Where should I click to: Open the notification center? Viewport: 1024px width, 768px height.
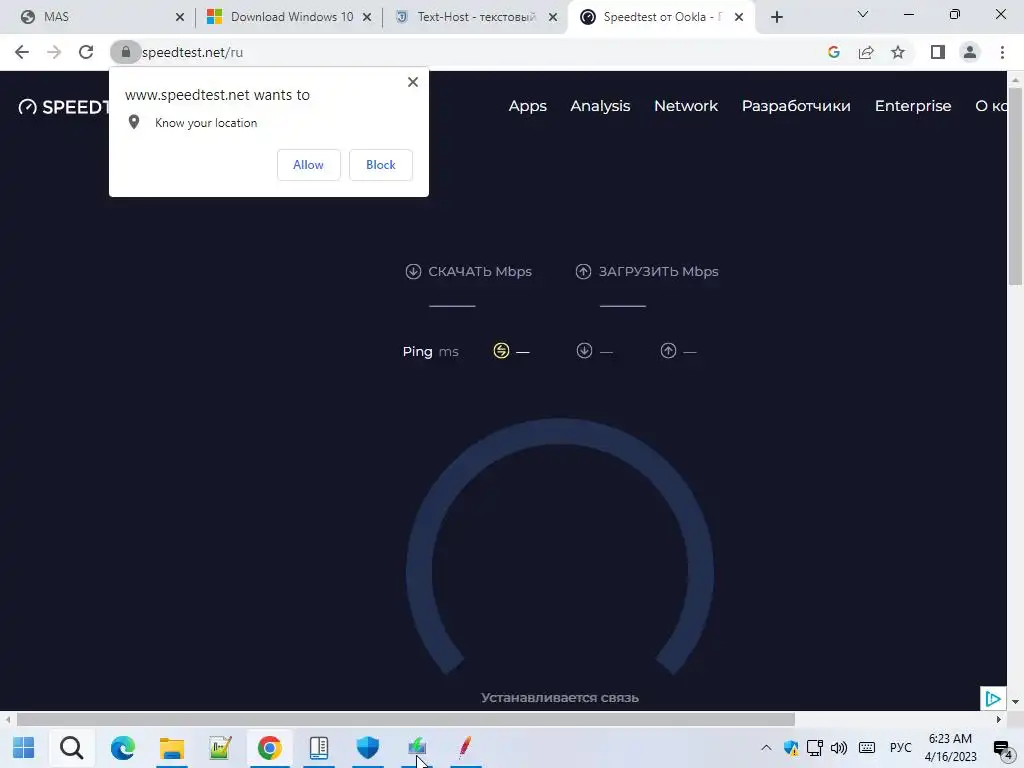(x=1002, y=748)
